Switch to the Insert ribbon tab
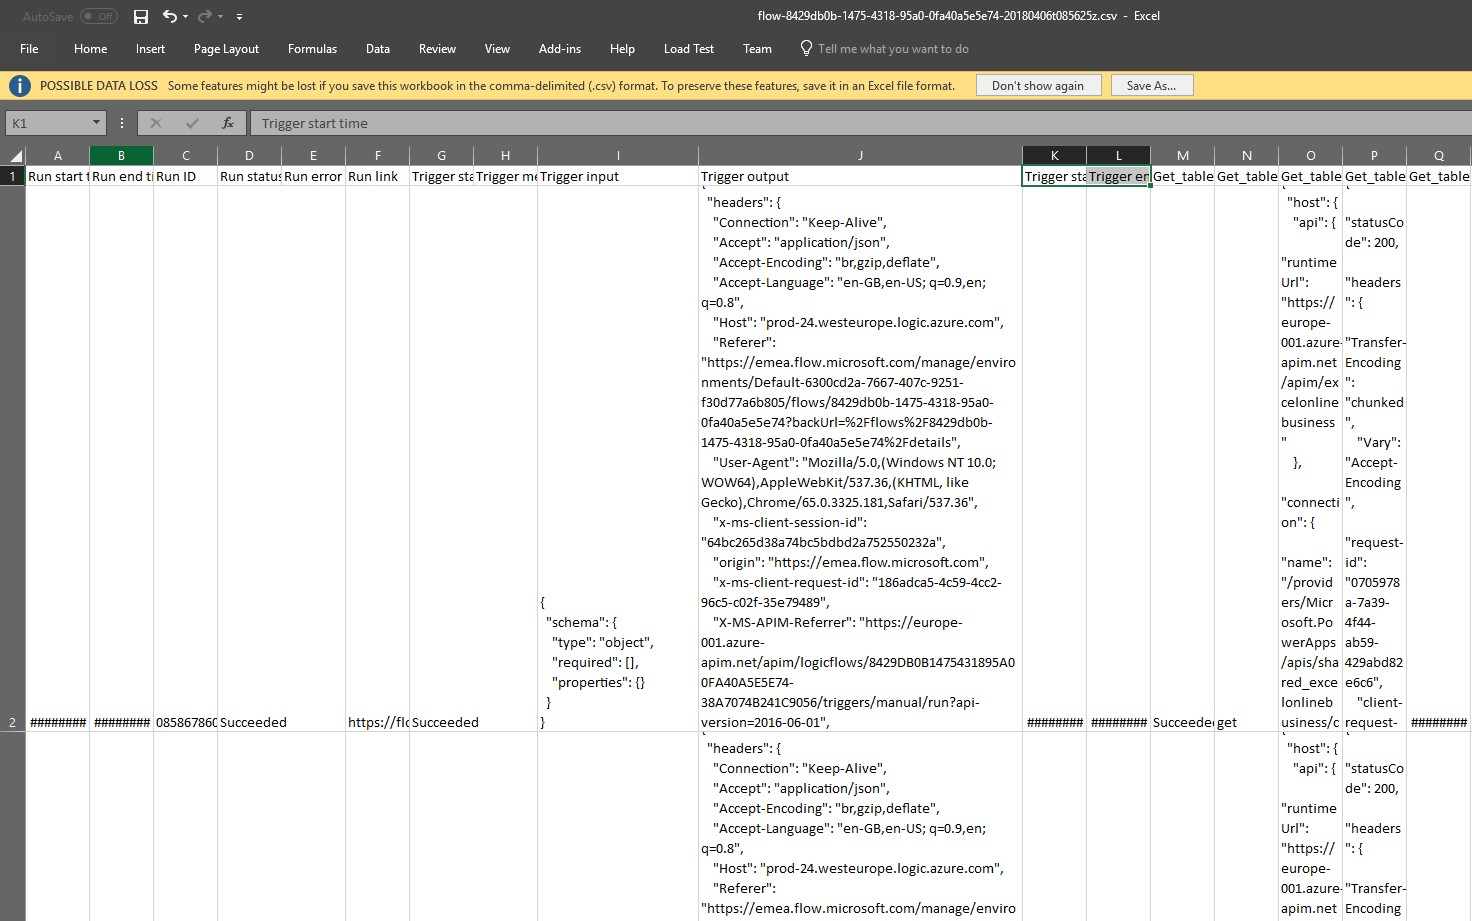This screenshot has height=921, width=1472. [150, 48]
